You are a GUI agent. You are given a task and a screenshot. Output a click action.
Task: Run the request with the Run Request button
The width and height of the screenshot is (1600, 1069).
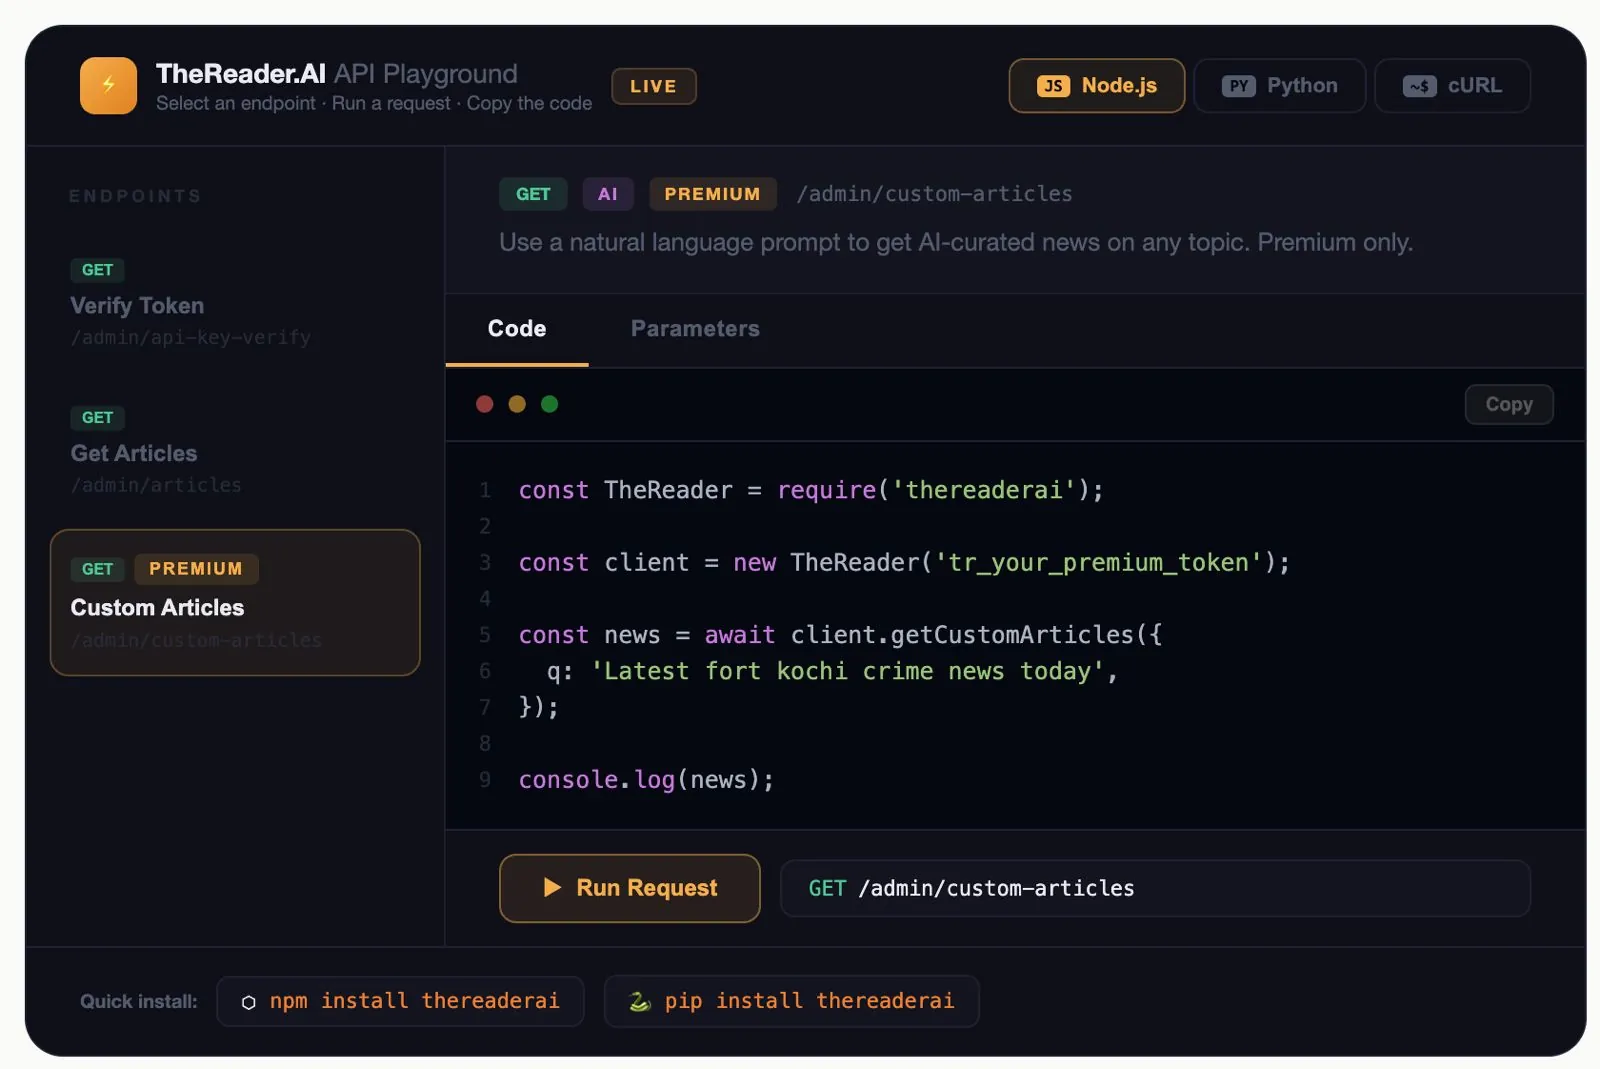(x=630, y=888)
